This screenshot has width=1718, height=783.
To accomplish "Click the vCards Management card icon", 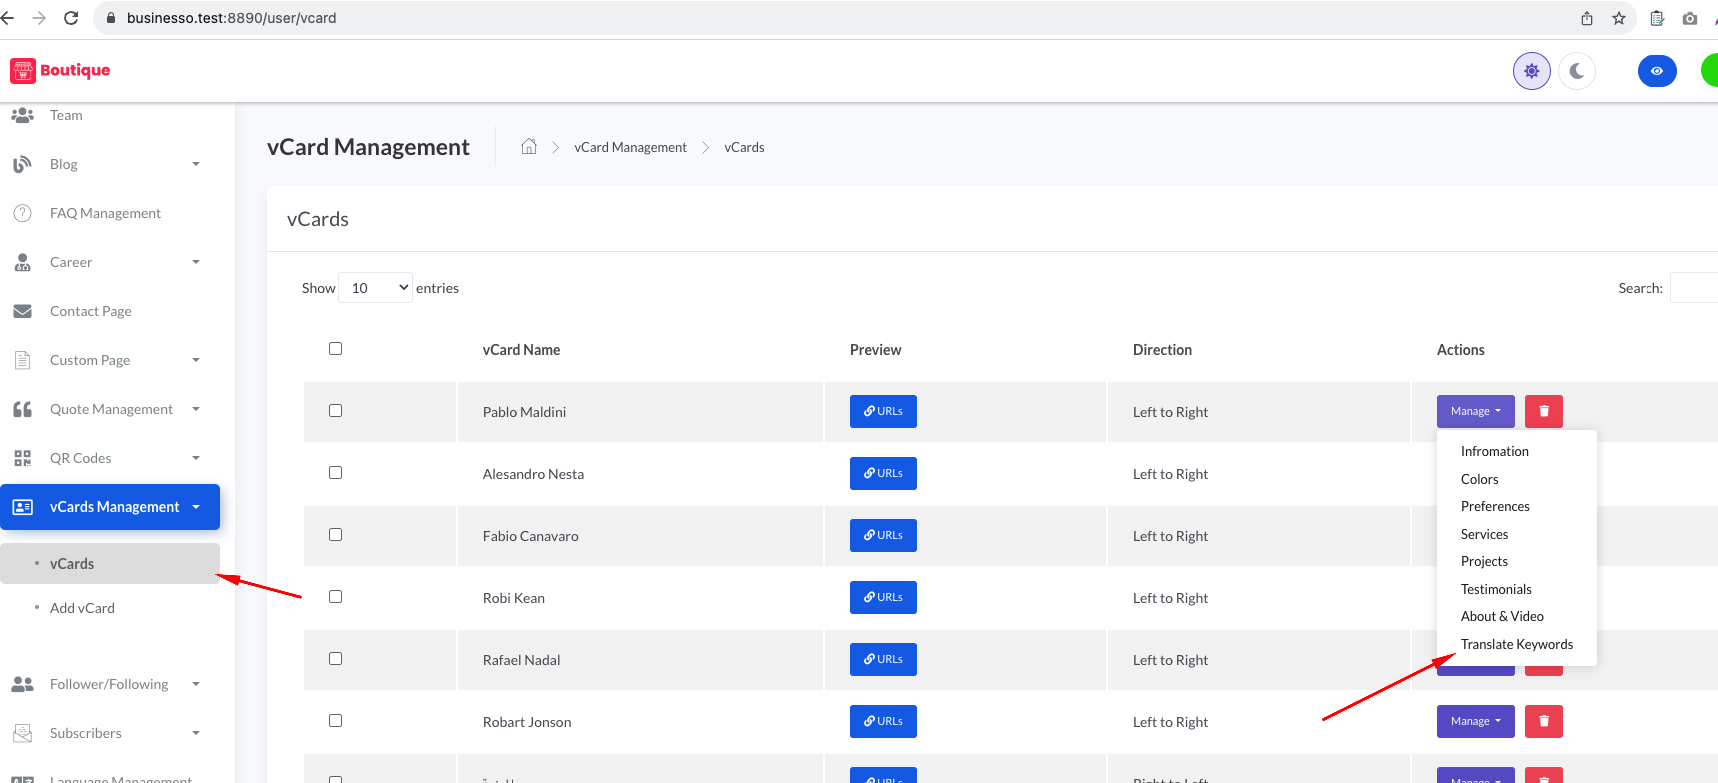I will [x=22, y=507].
